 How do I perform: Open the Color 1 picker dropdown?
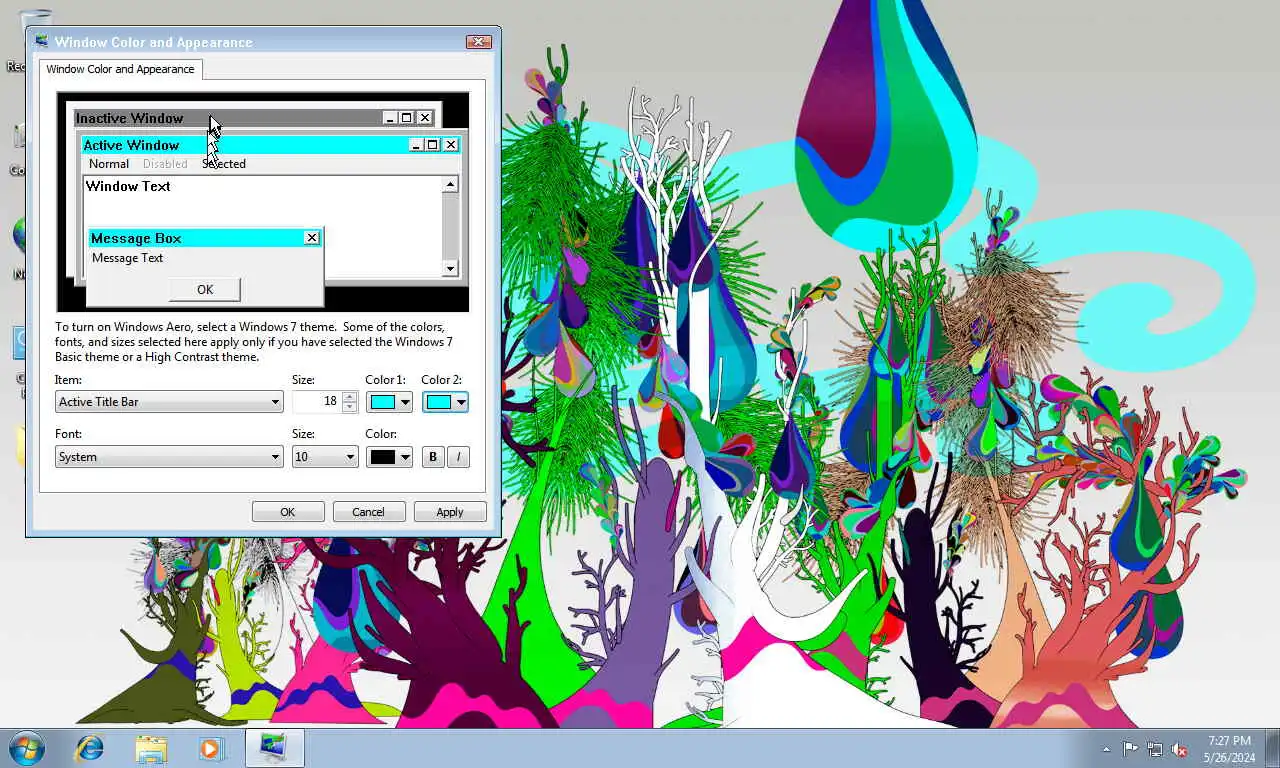[x=389, y=402]
